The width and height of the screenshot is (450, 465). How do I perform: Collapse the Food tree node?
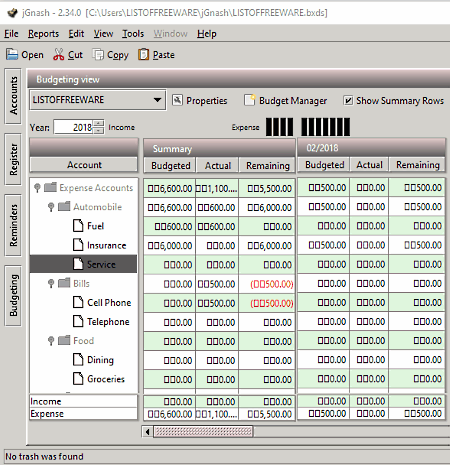51,341
